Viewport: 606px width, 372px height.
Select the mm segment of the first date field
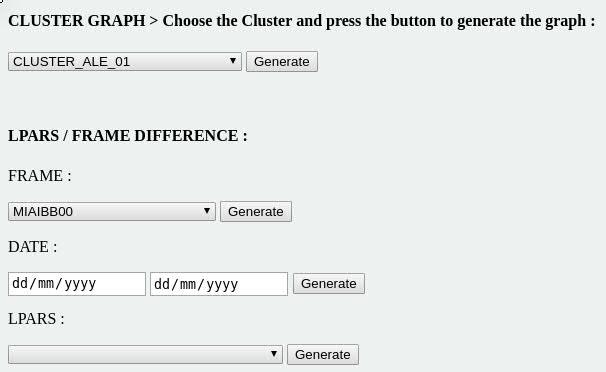click(x=46, y=284)
